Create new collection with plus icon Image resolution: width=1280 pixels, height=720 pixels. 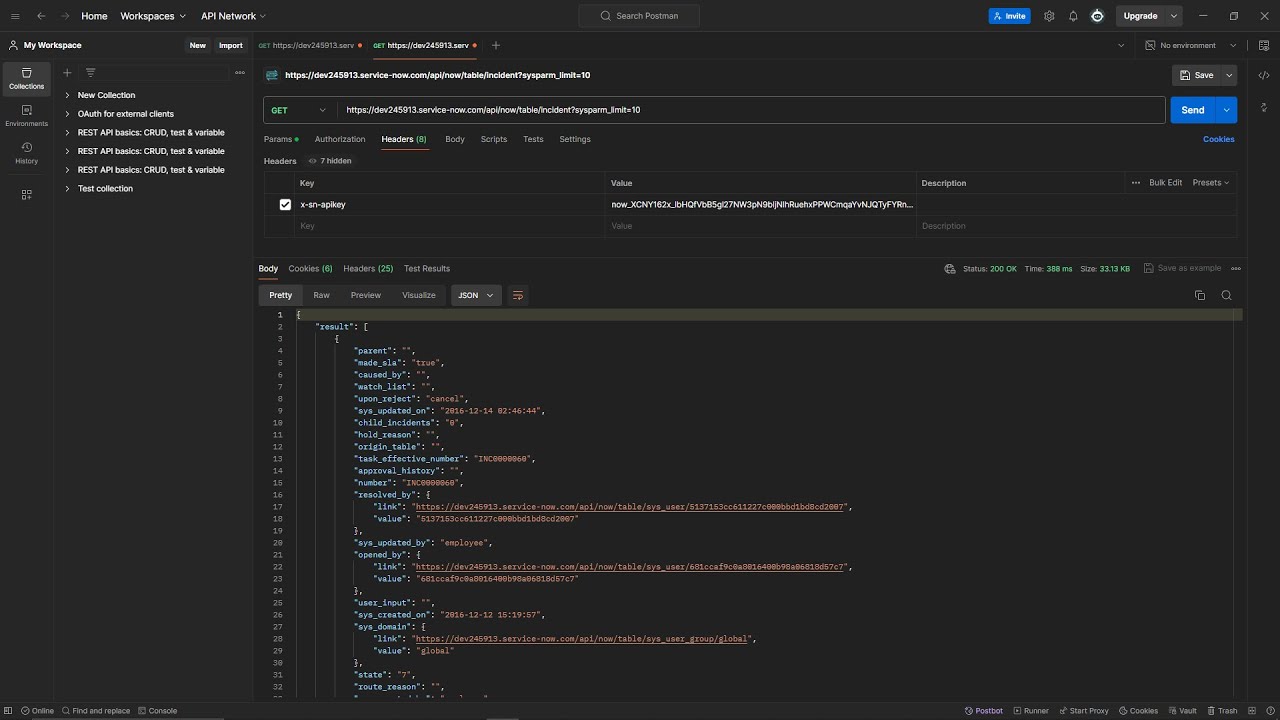click(x=67, y=72)
